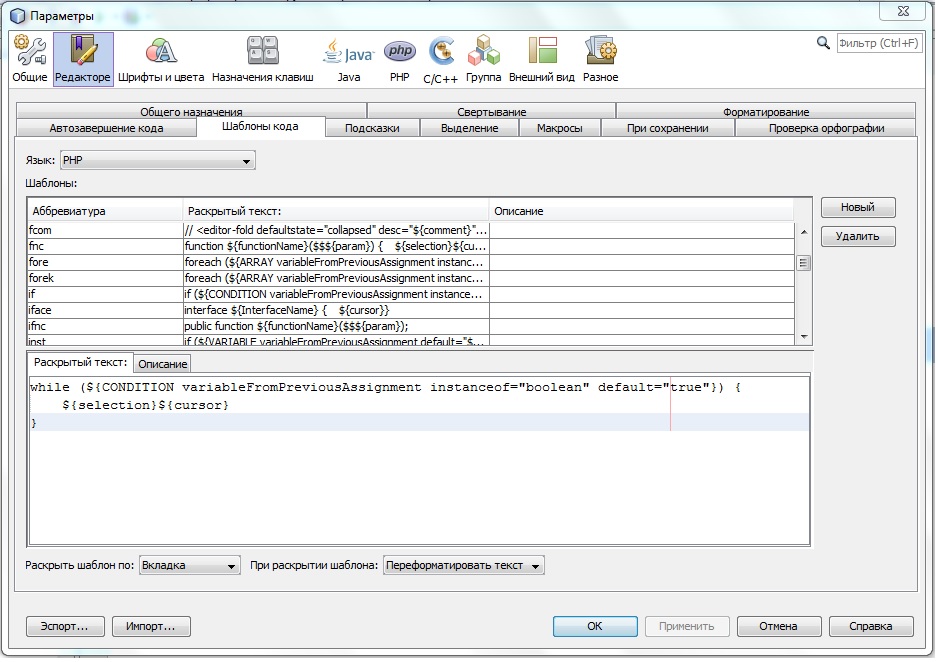Image resolution: width=938 pixels, height=662 pixels.
Task: Close the Параметры dialog window
Action: coord(904,11)
